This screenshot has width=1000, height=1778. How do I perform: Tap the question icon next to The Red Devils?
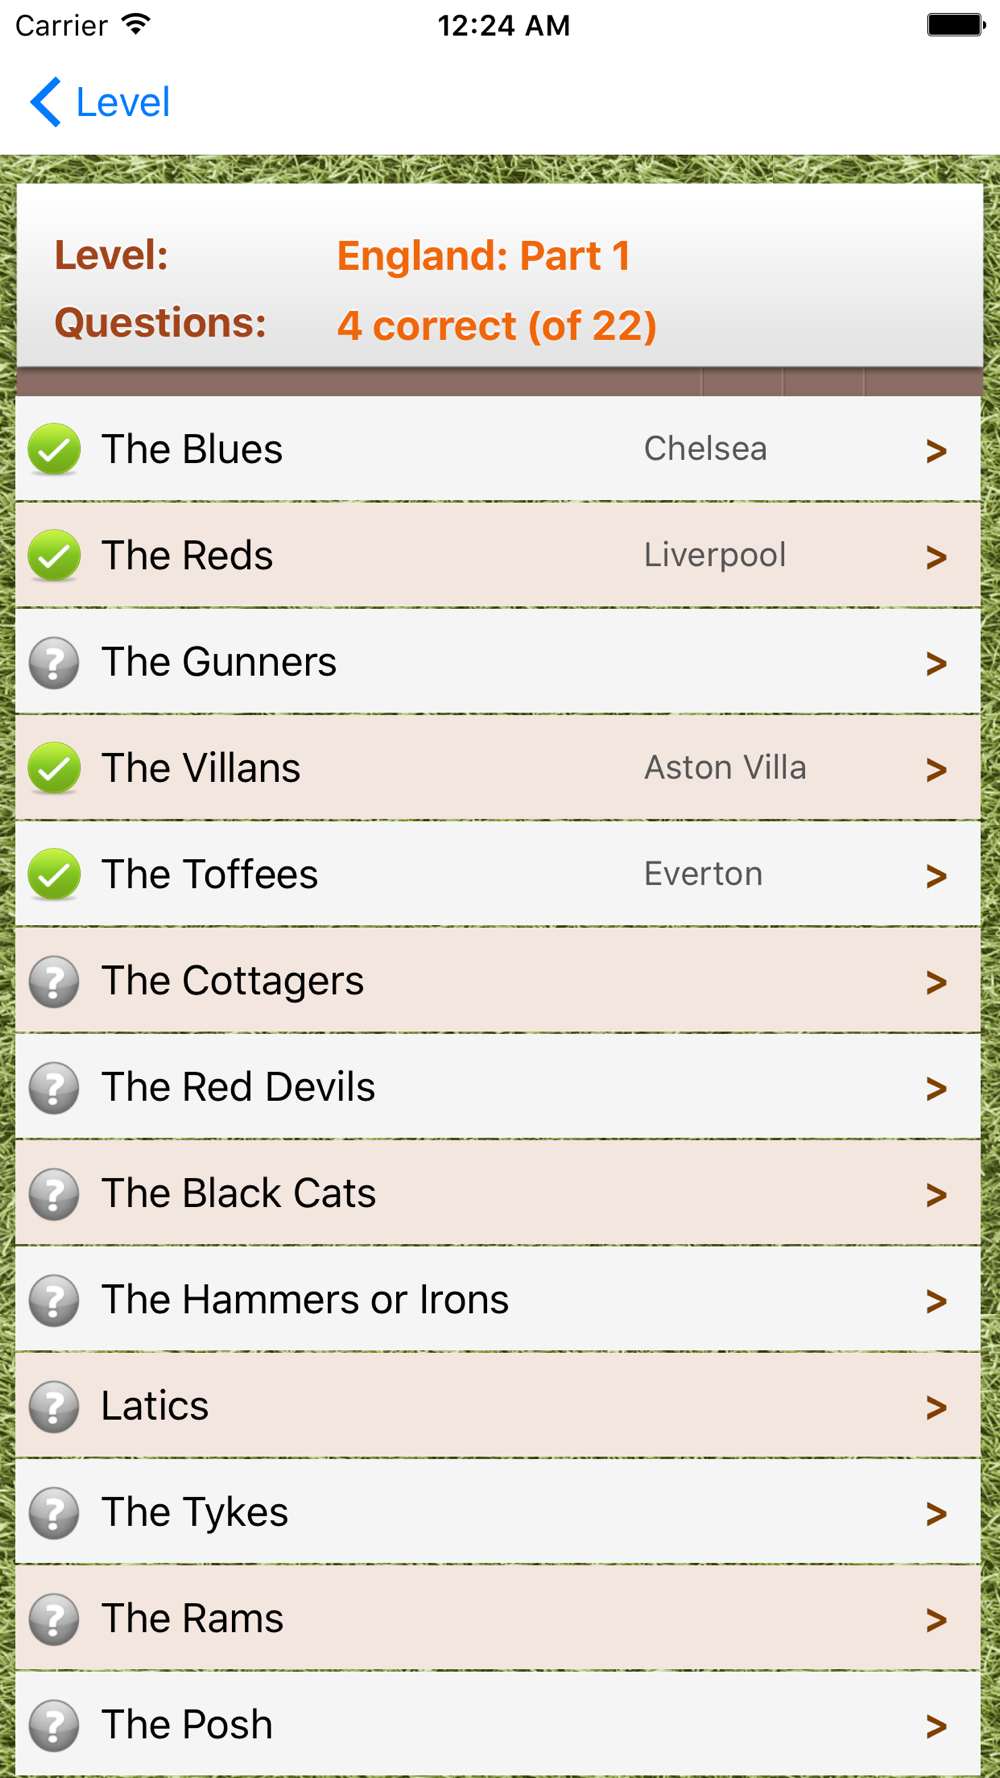(54, 1088)
